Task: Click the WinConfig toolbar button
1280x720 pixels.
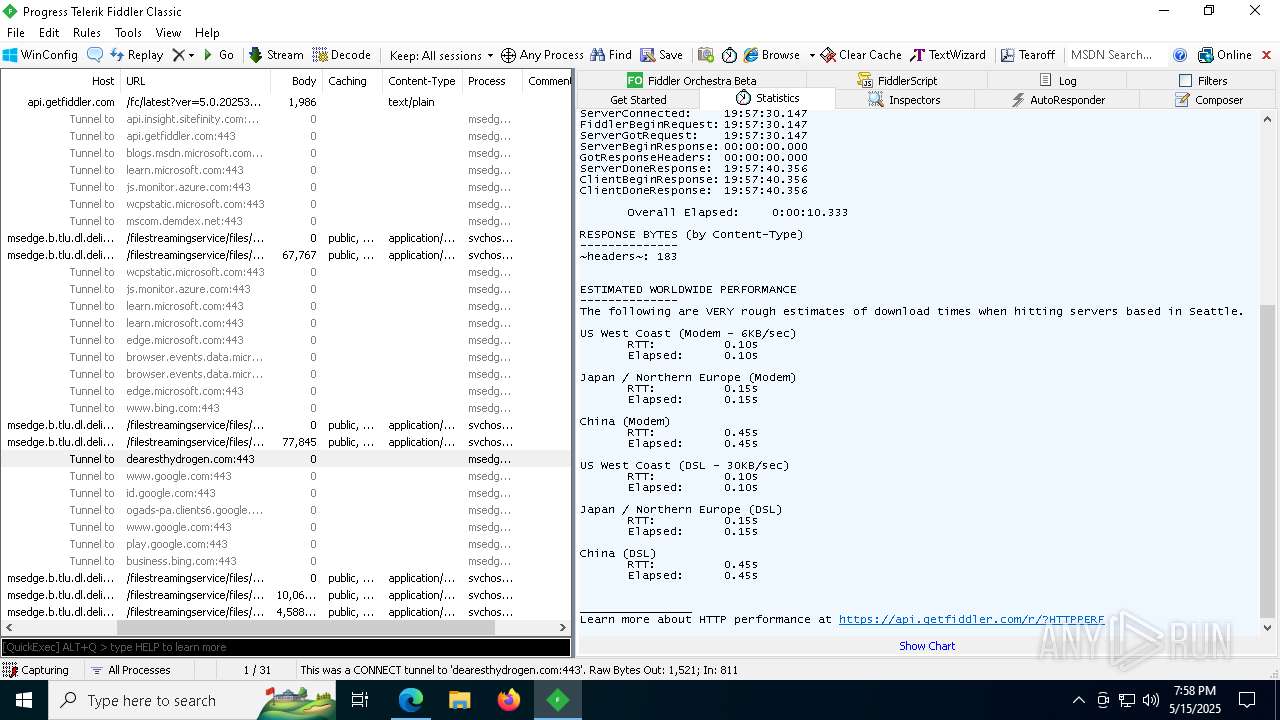Action: point(40,55)
